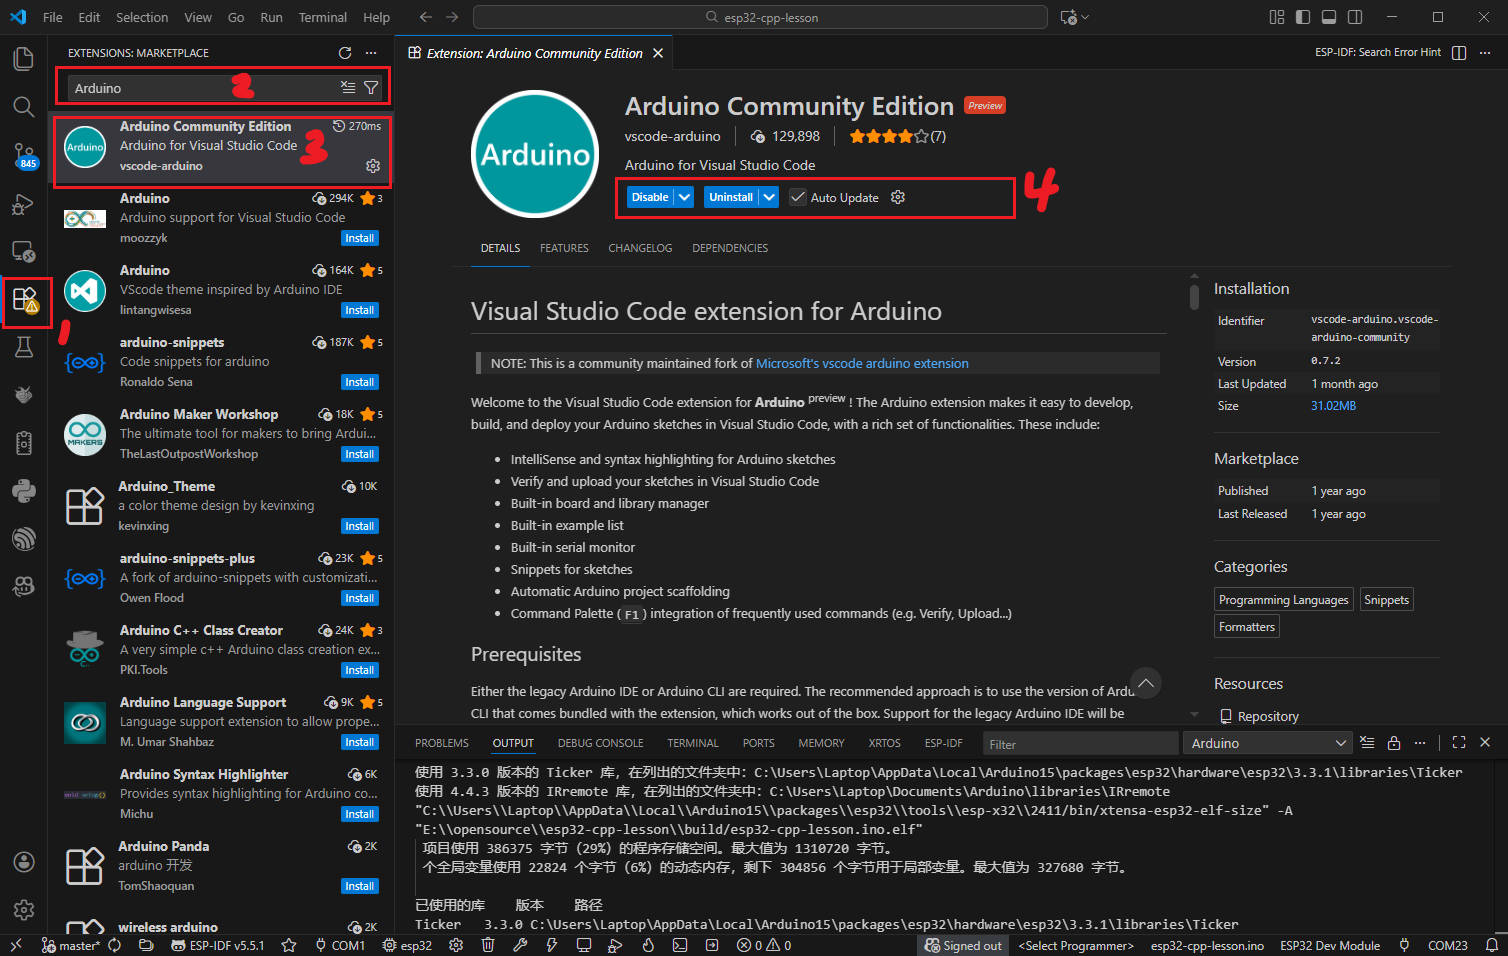Open the Terminal menu
Viewport: 1508px width, 956px height.
[322, 17]
